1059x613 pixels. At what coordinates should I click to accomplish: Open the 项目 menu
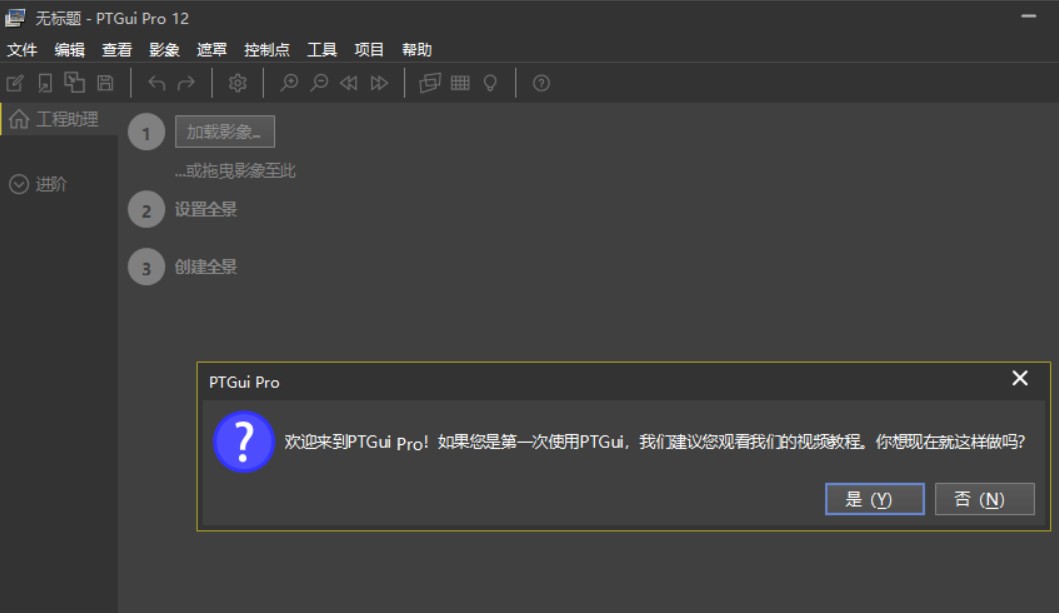click(369, 50)
